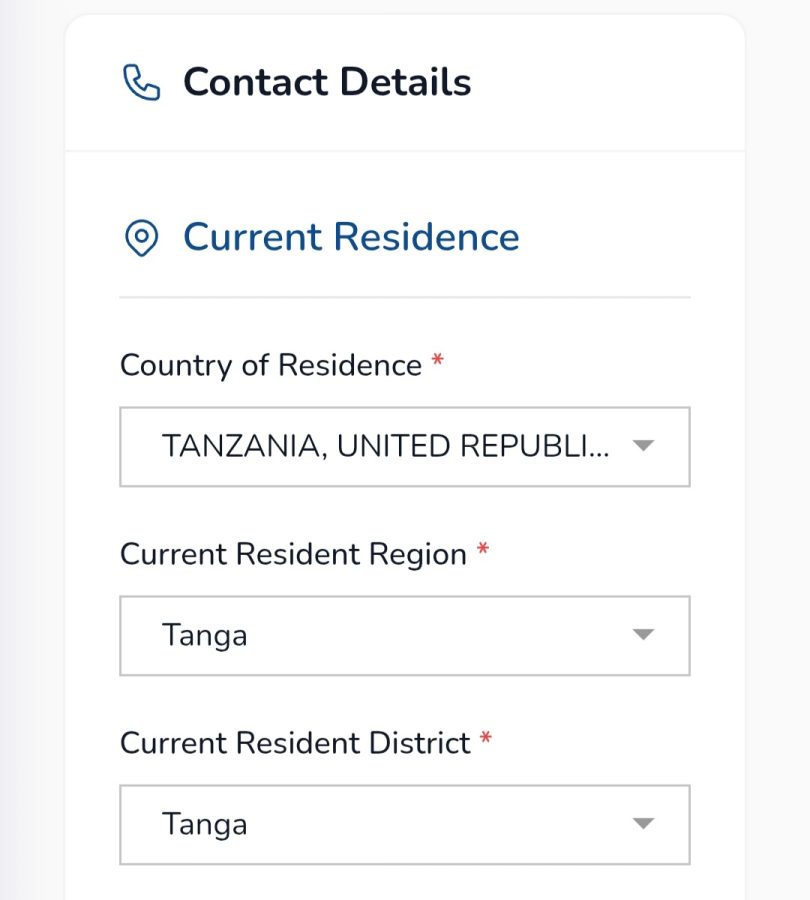Screen dimensions: 810x900
Task: Select the Contact Details heading
Action: point(326,82)
